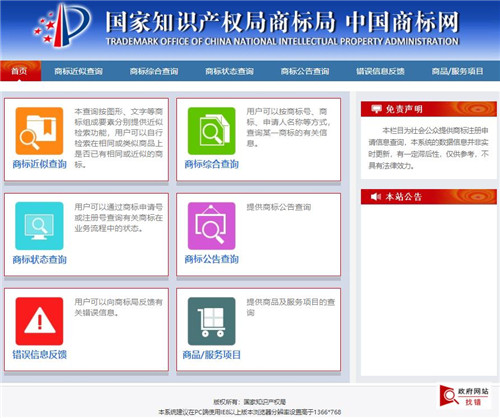
Task: Click the Trademark Office logo in header
Action: [x=62, y=25]
